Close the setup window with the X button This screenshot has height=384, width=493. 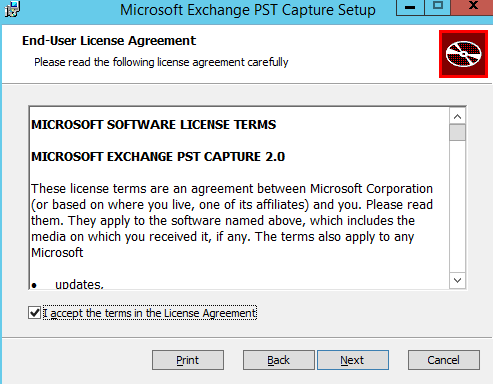pos(473,7)
